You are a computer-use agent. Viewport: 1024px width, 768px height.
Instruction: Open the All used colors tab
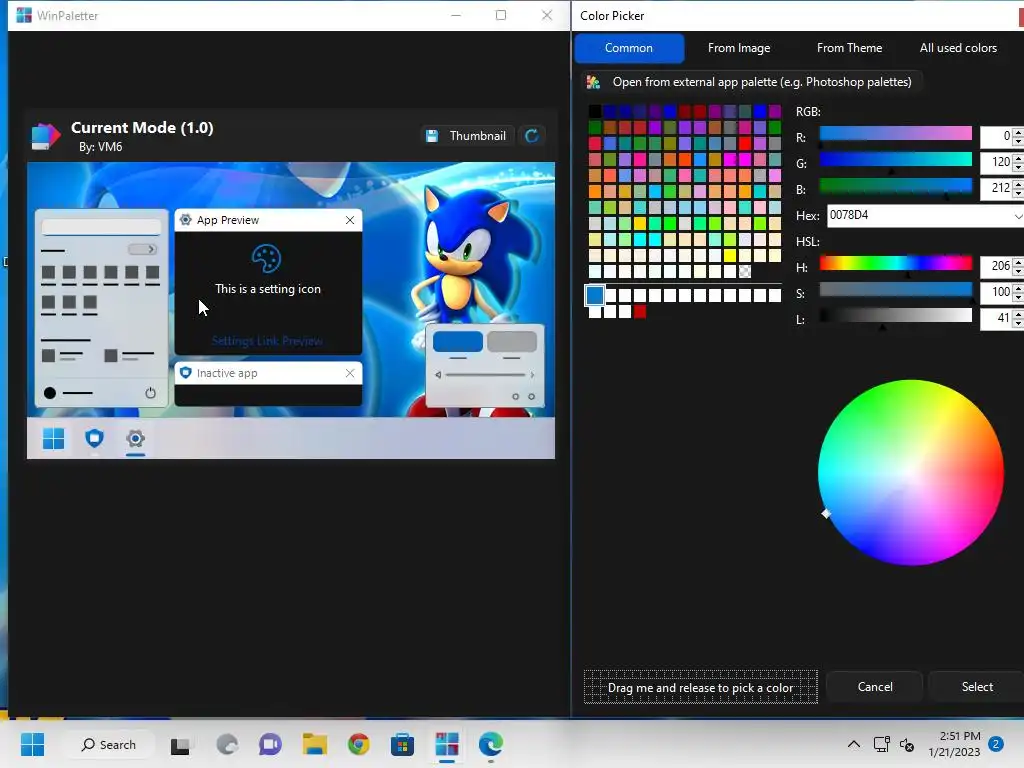pyautogui.click(x=958, y=48)
